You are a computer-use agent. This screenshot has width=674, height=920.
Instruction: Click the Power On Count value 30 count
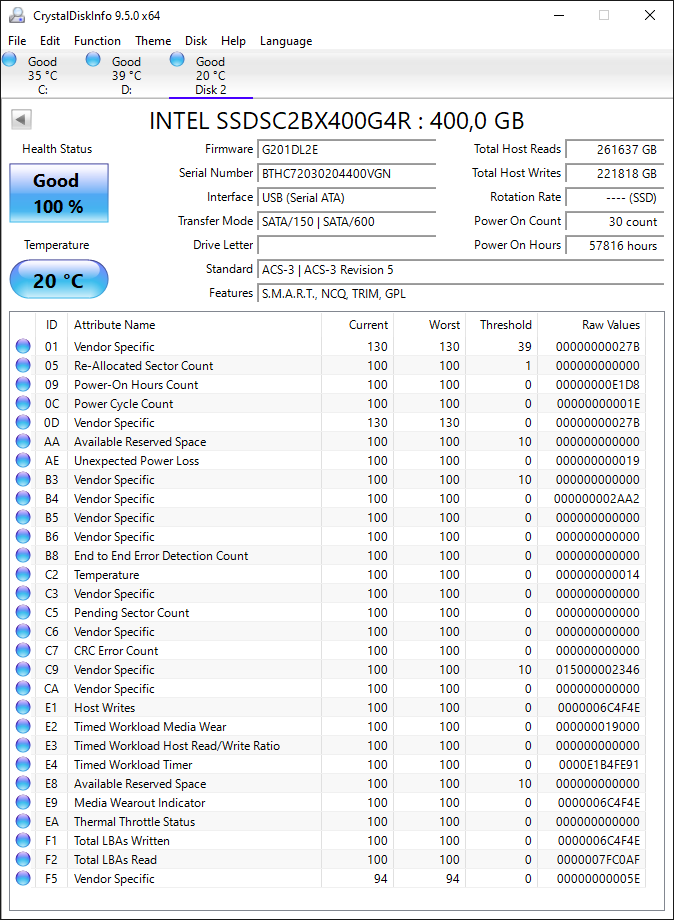pyautogui.click(x=615, y=222)
